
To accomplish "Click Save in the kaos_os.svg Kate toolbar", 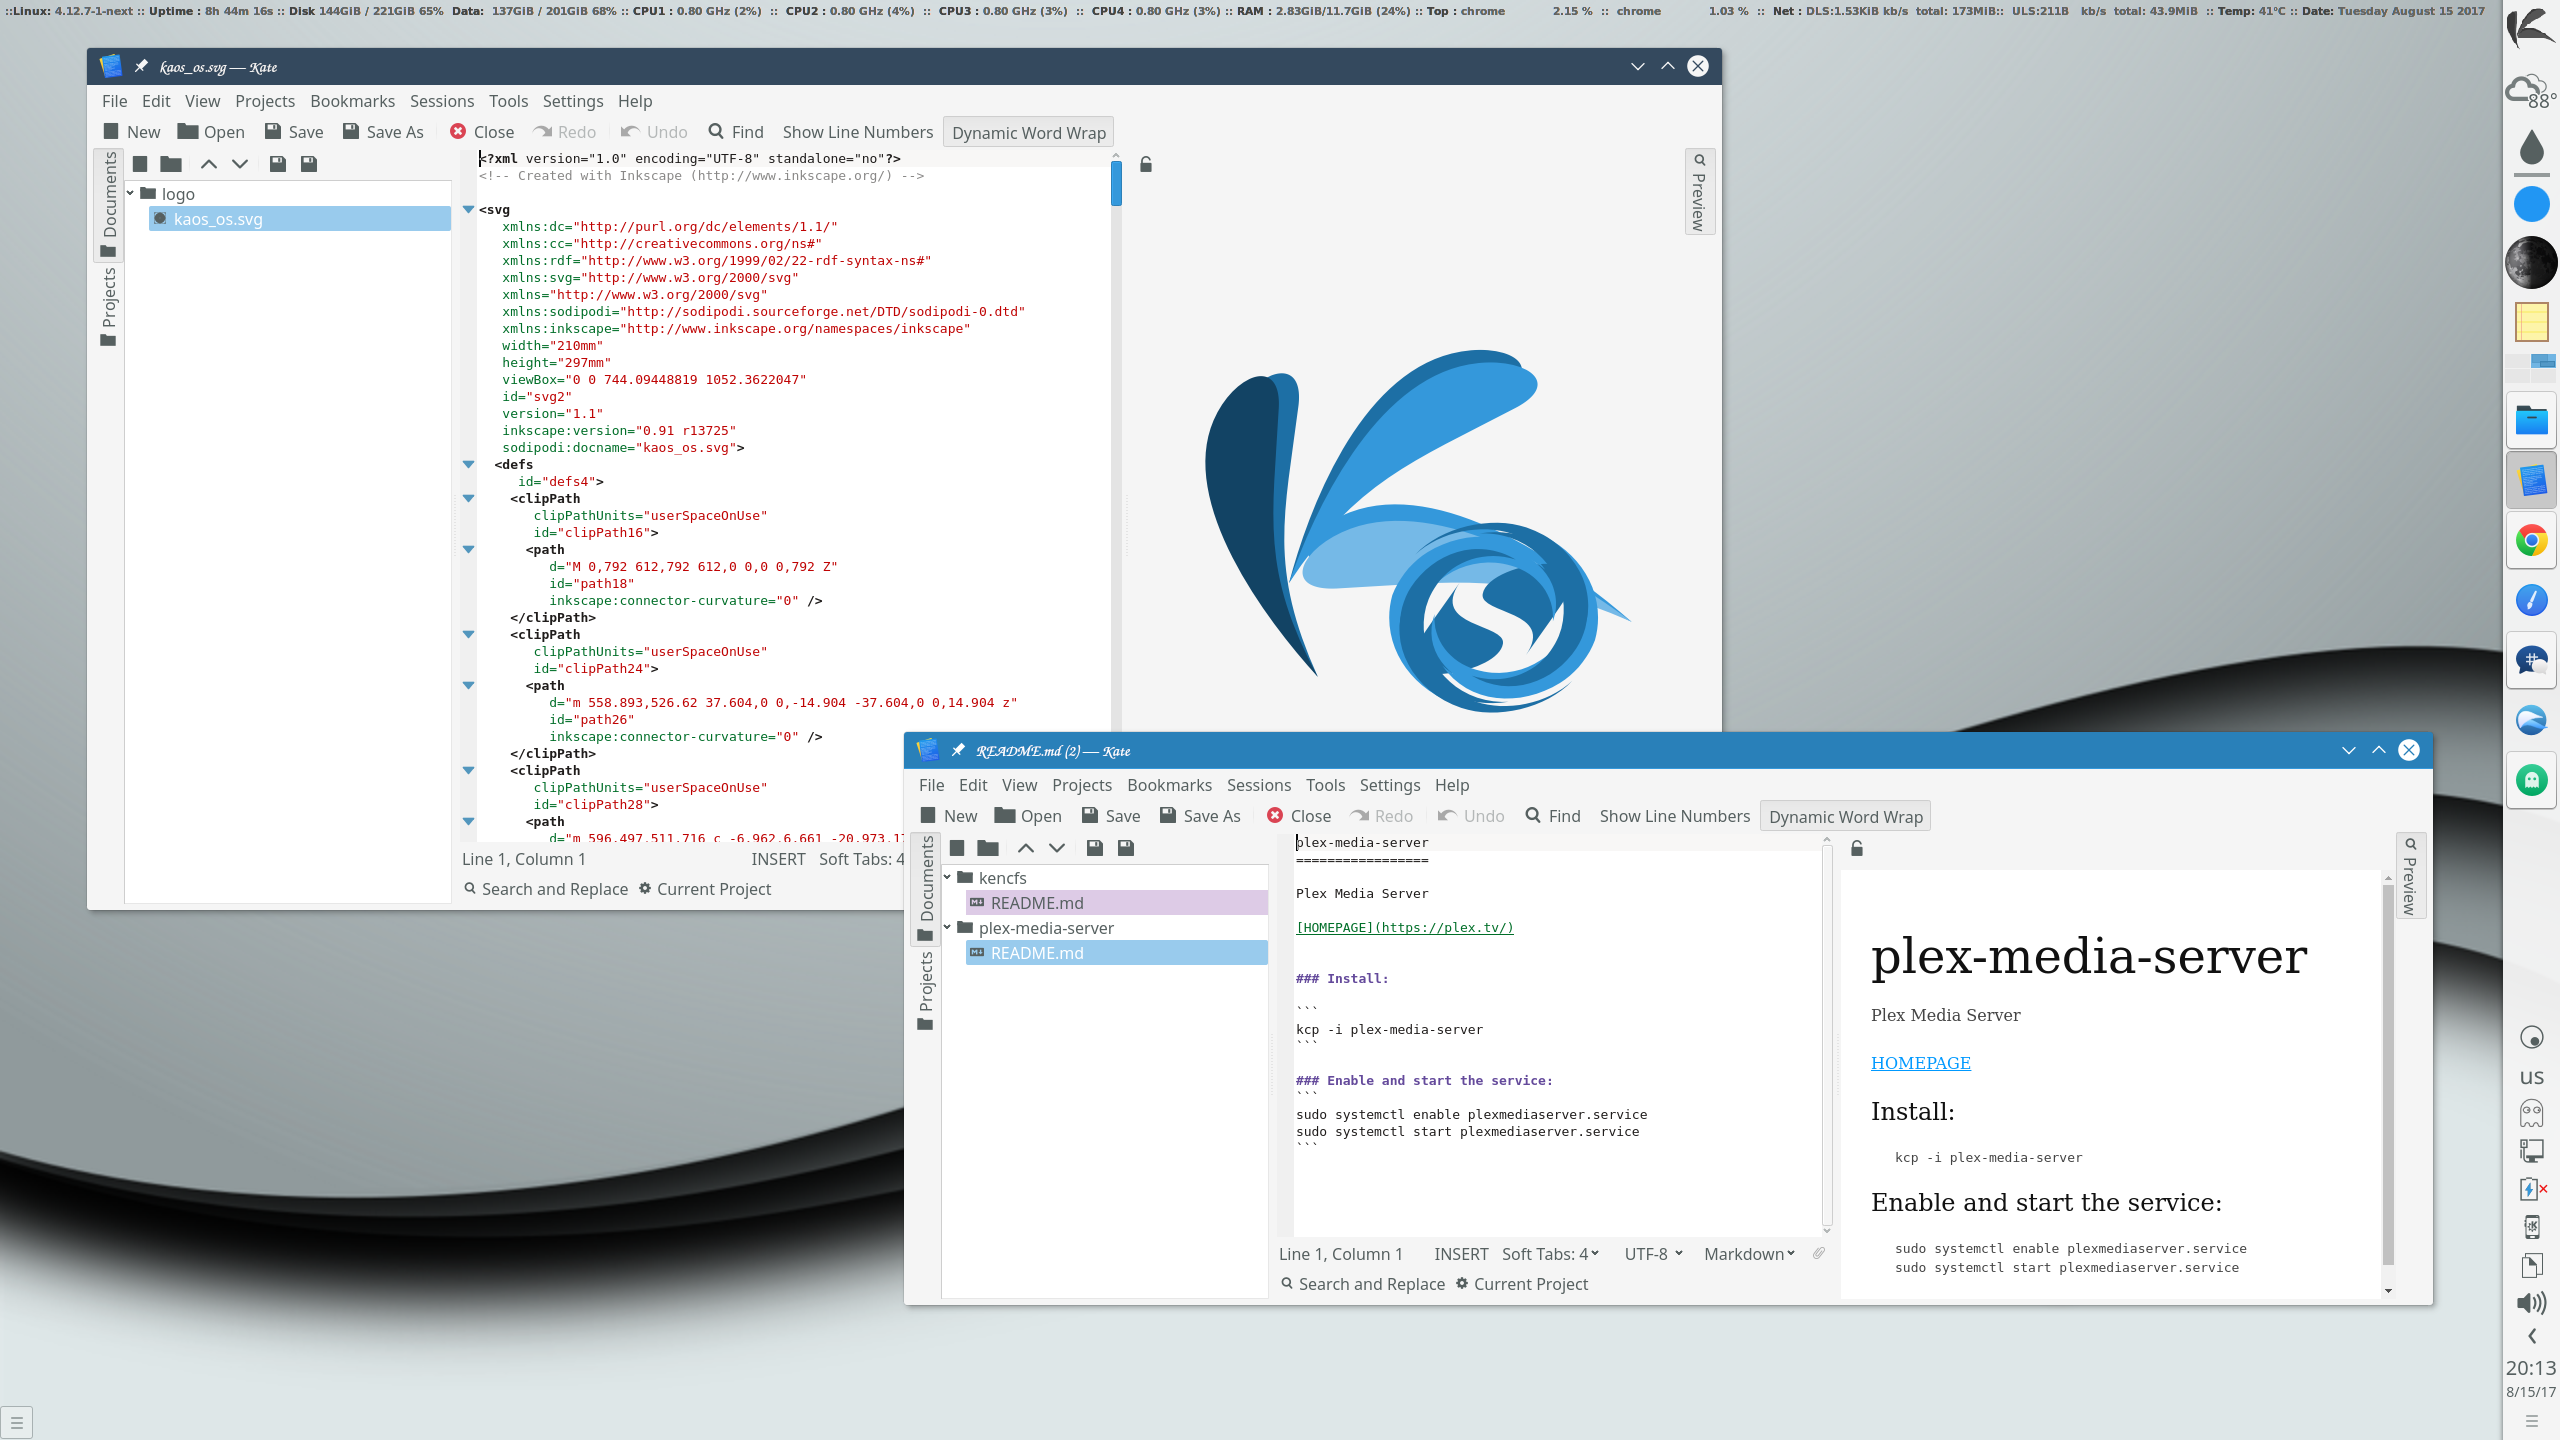I will point(294,132).
